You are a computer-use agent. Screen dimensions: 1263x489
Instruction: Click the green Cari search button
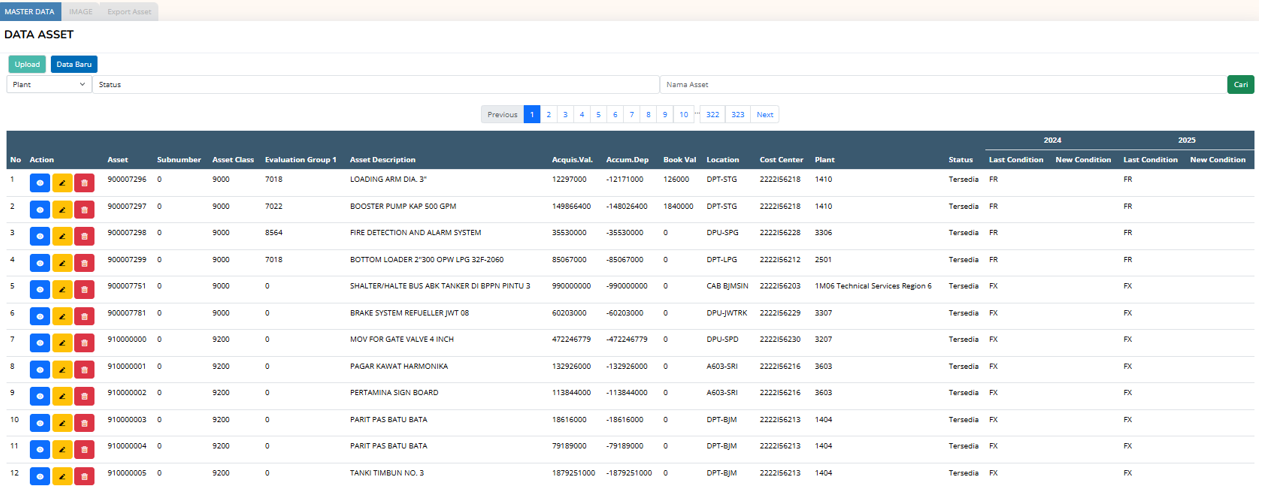tap(1240, 85)
